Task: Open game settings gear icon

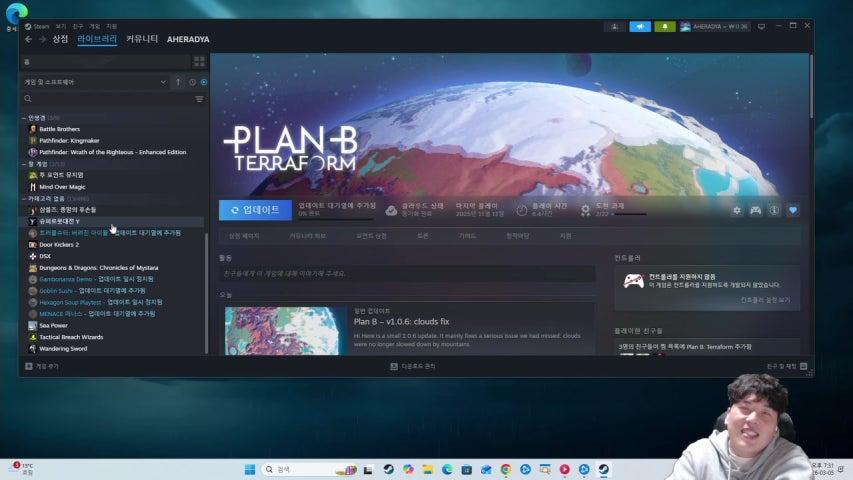Action: [x=737, y=210]
